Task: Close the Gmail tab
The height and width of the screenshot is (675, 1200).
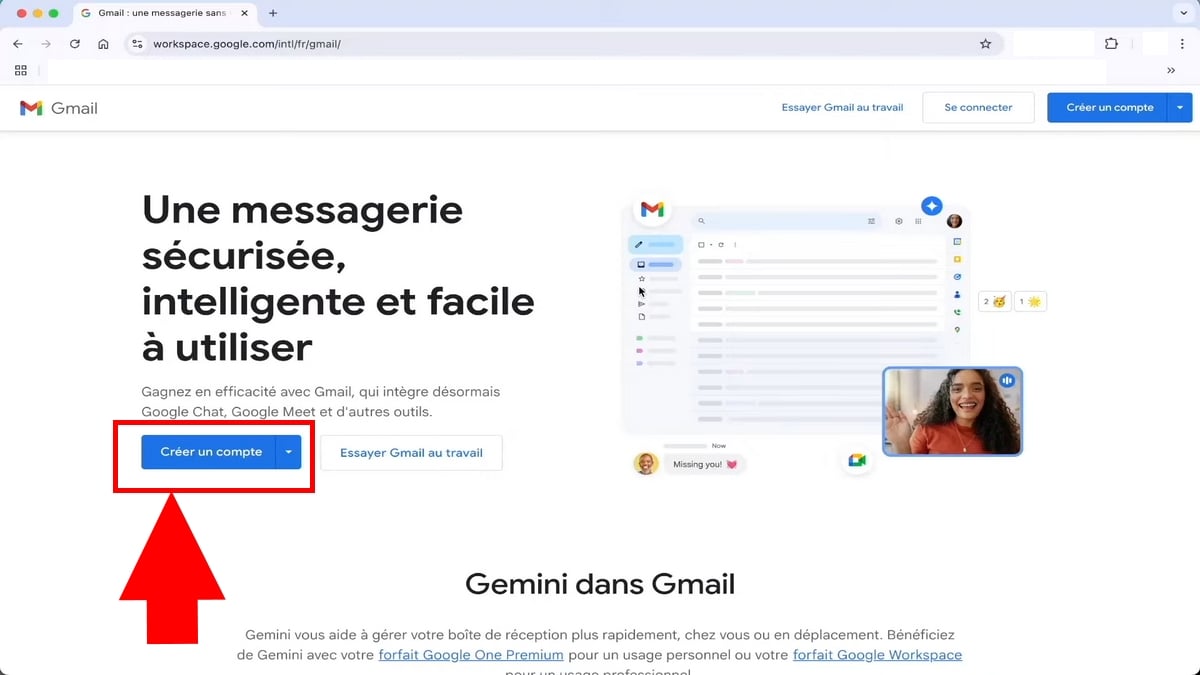Action: (243, 14)
